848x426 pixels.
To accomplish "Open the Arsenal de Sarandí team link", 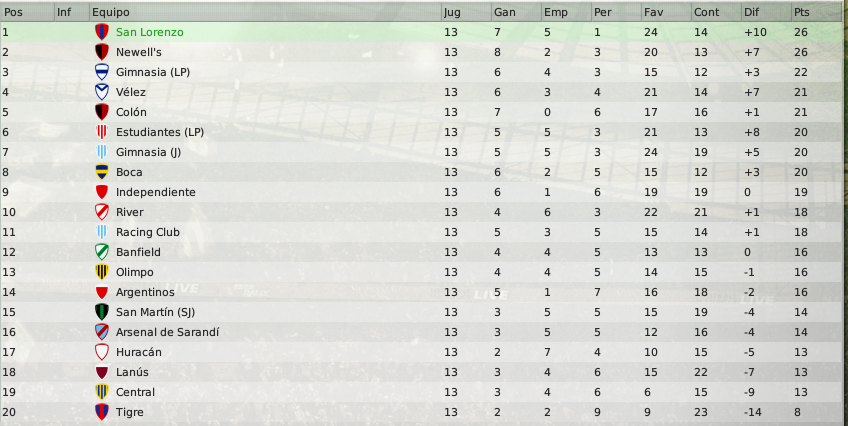I will [x=168, y=332].
